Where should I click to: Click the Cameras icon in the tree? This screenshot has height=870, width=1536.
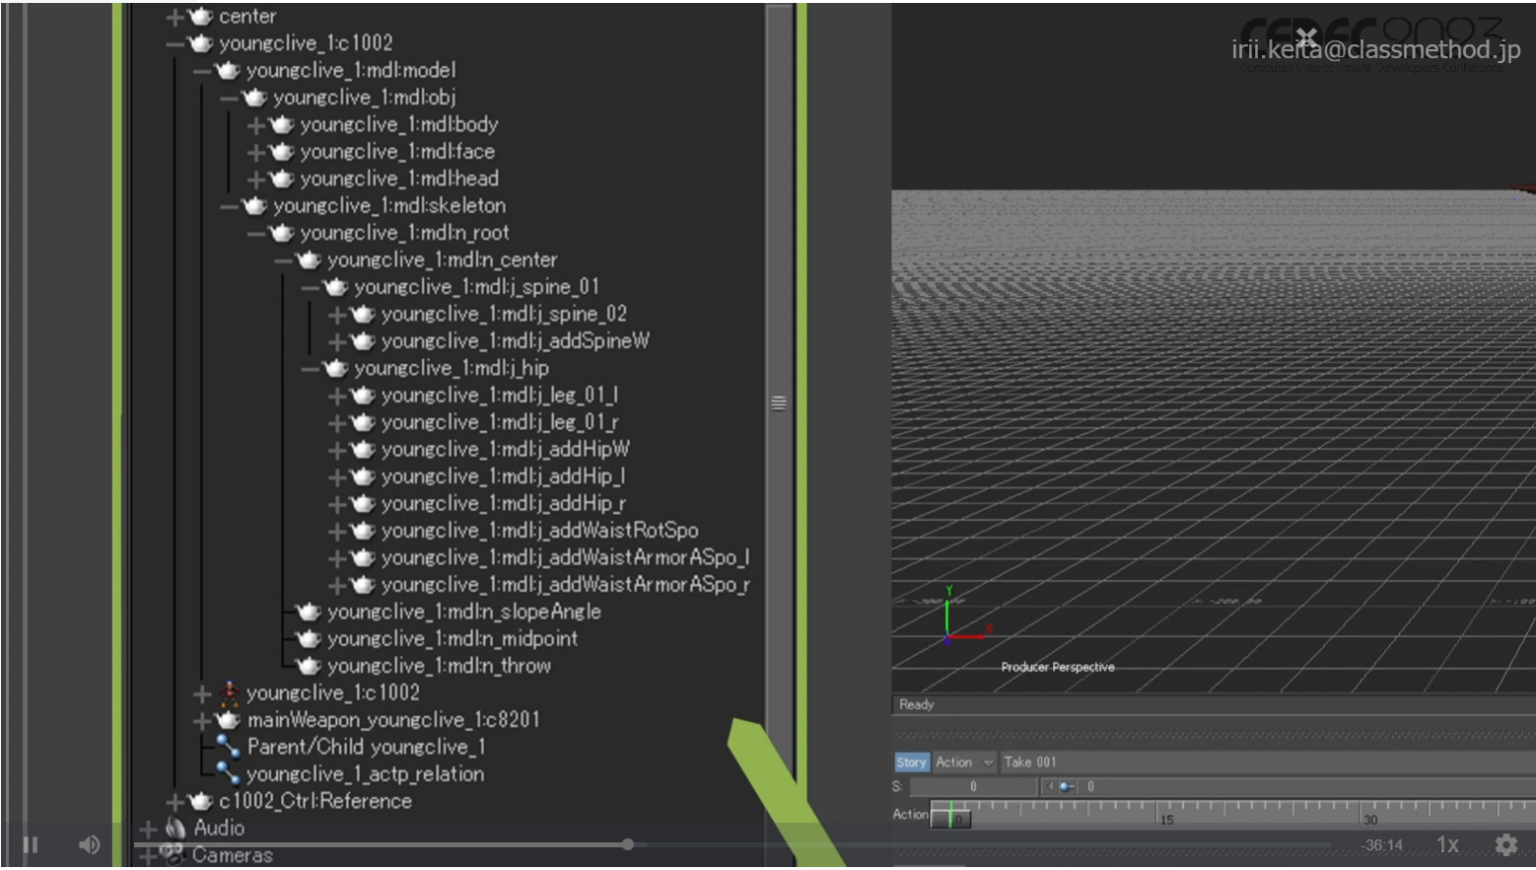(x=174, y=854)
